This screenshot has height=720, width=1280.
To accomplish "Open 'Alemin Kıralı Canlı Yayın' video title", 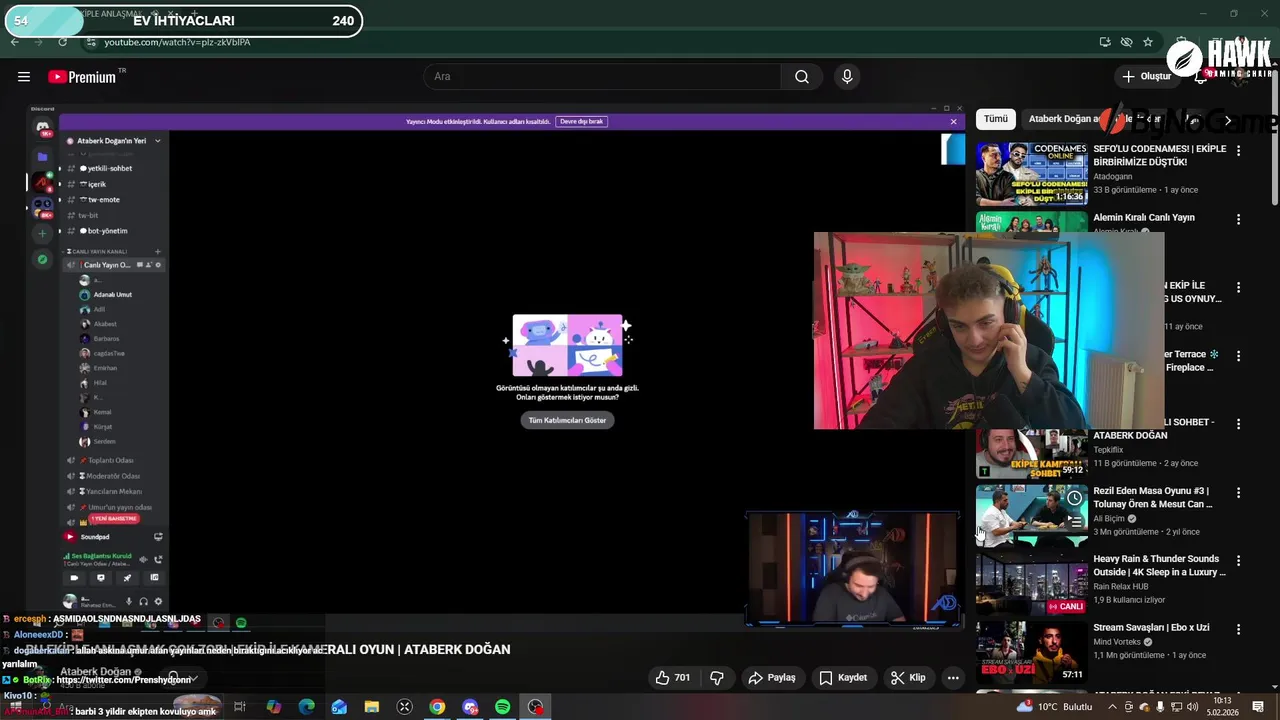I will pyautogui.click(x=1144, y=218).
